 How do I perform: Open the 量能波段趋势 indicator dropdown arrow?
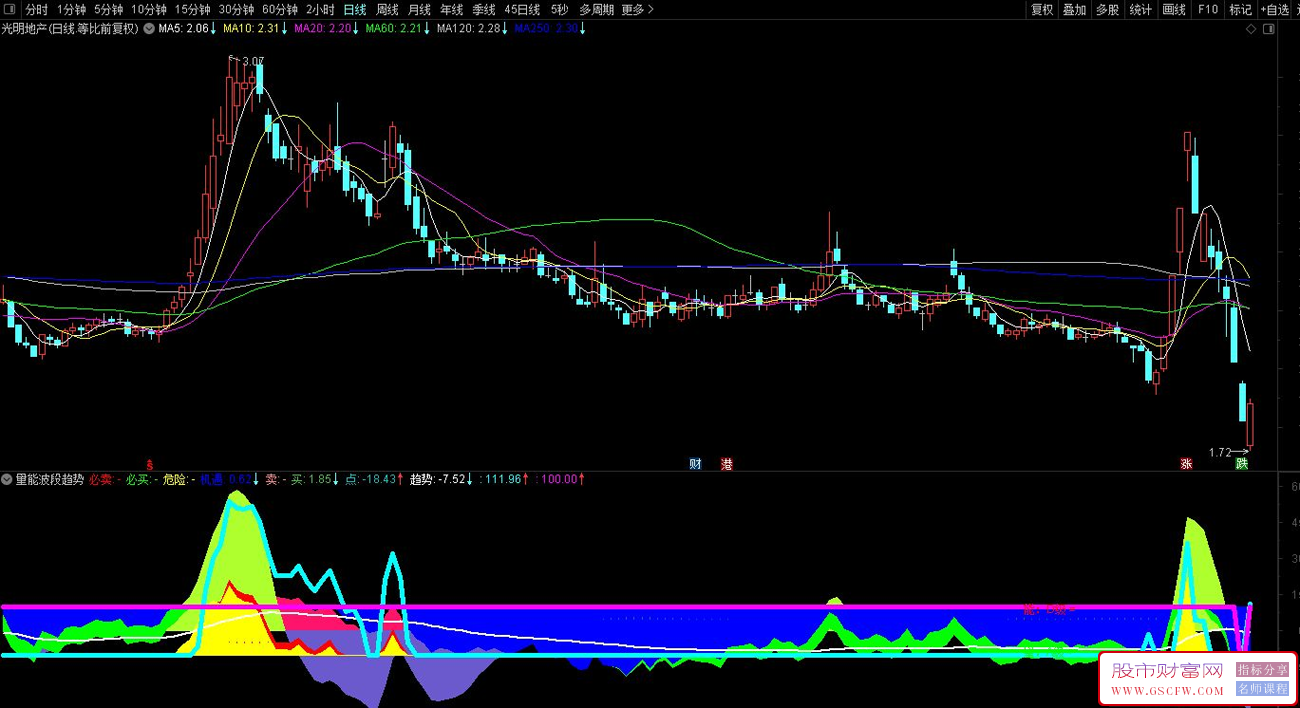click(7, 479)
